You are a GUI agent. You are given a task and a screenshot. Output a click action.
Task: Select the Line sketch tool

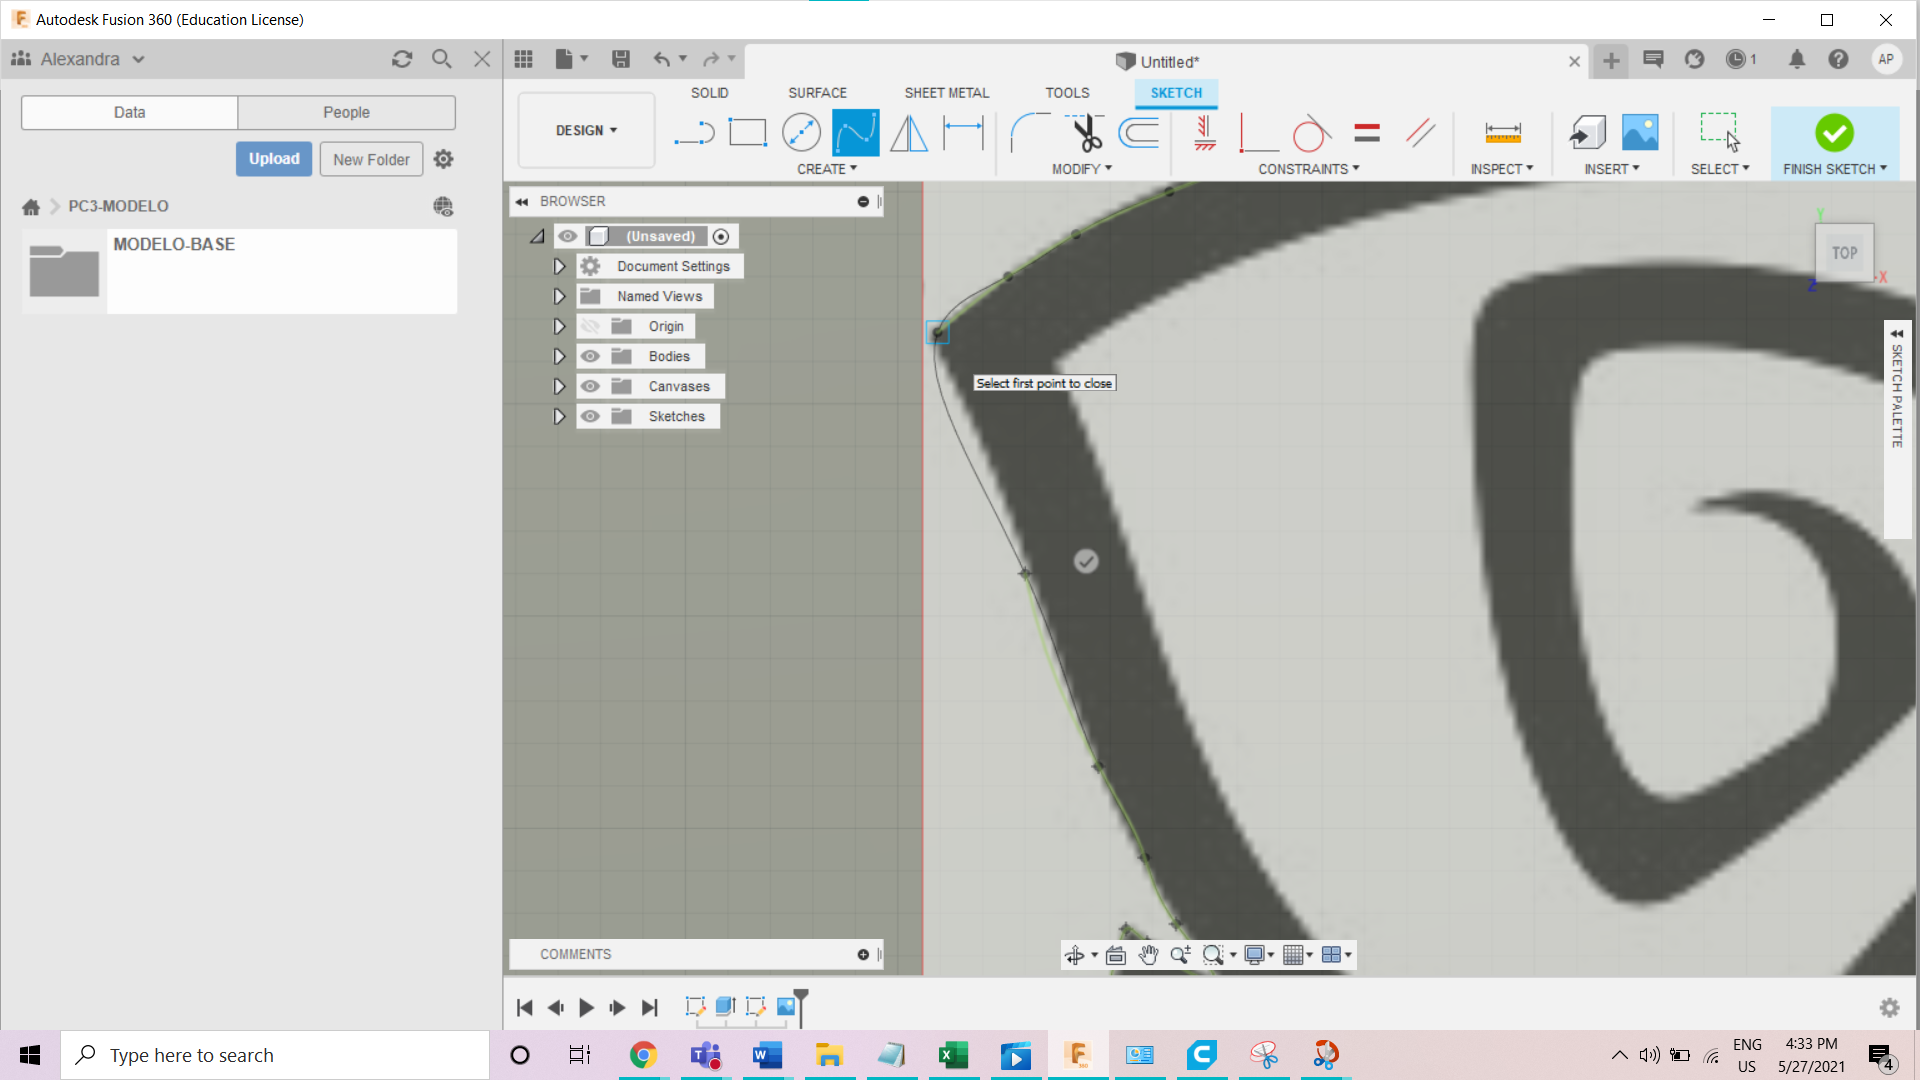point(694,132)
